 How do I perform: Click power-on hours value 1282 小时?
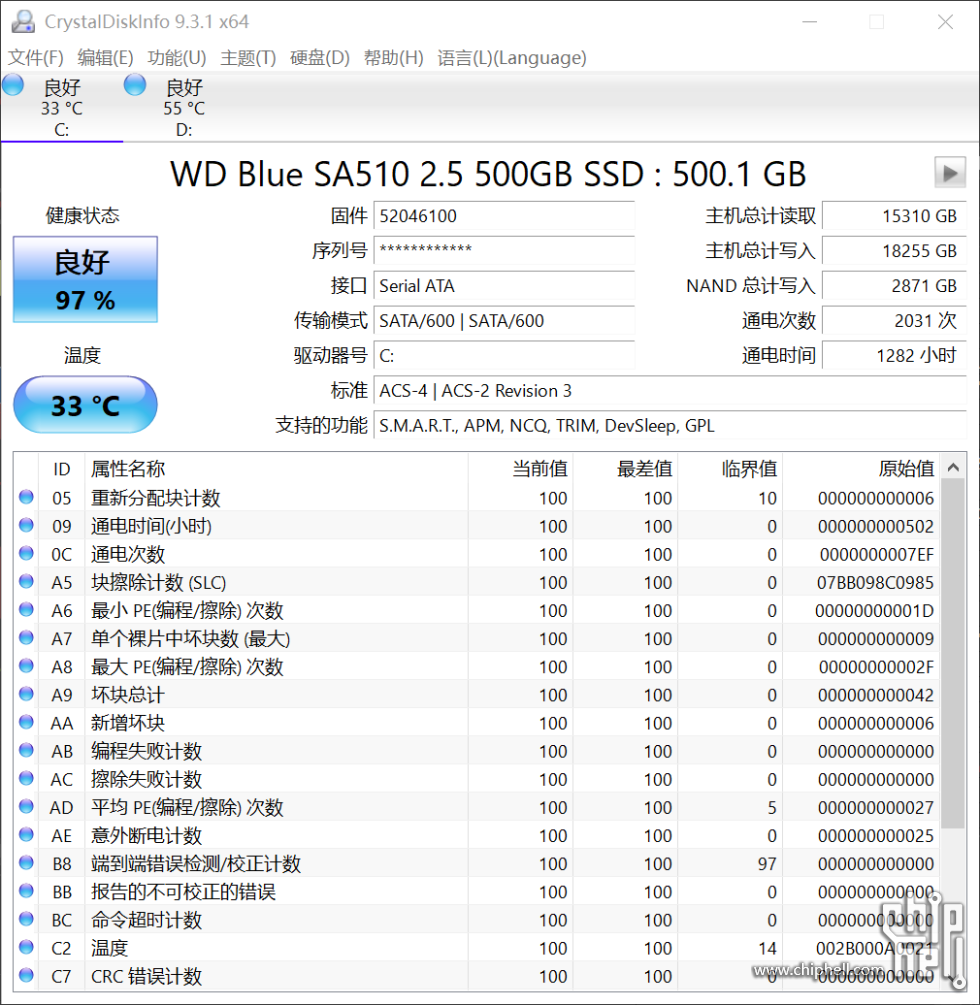[894, 356]
